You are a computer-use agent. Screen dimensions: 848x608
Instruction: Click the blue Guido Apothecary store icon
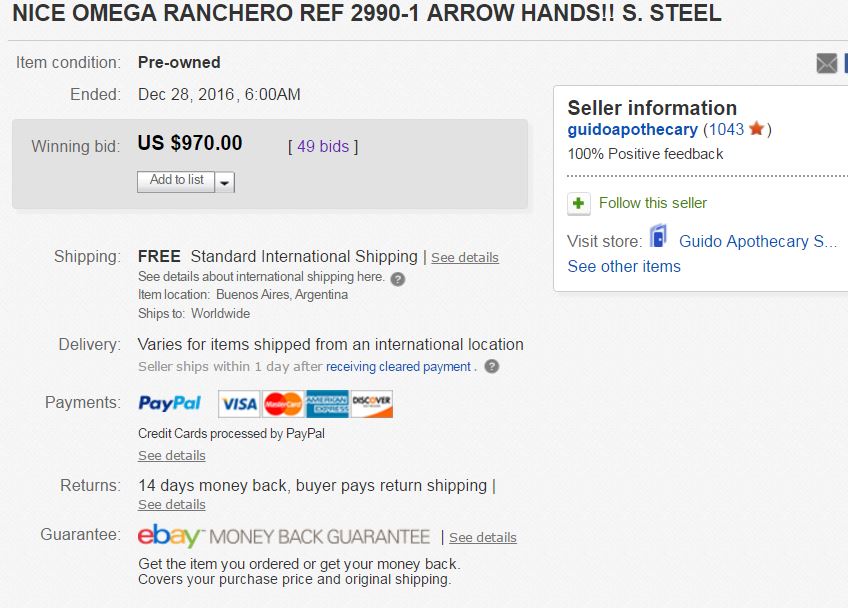tap(658, 238)
